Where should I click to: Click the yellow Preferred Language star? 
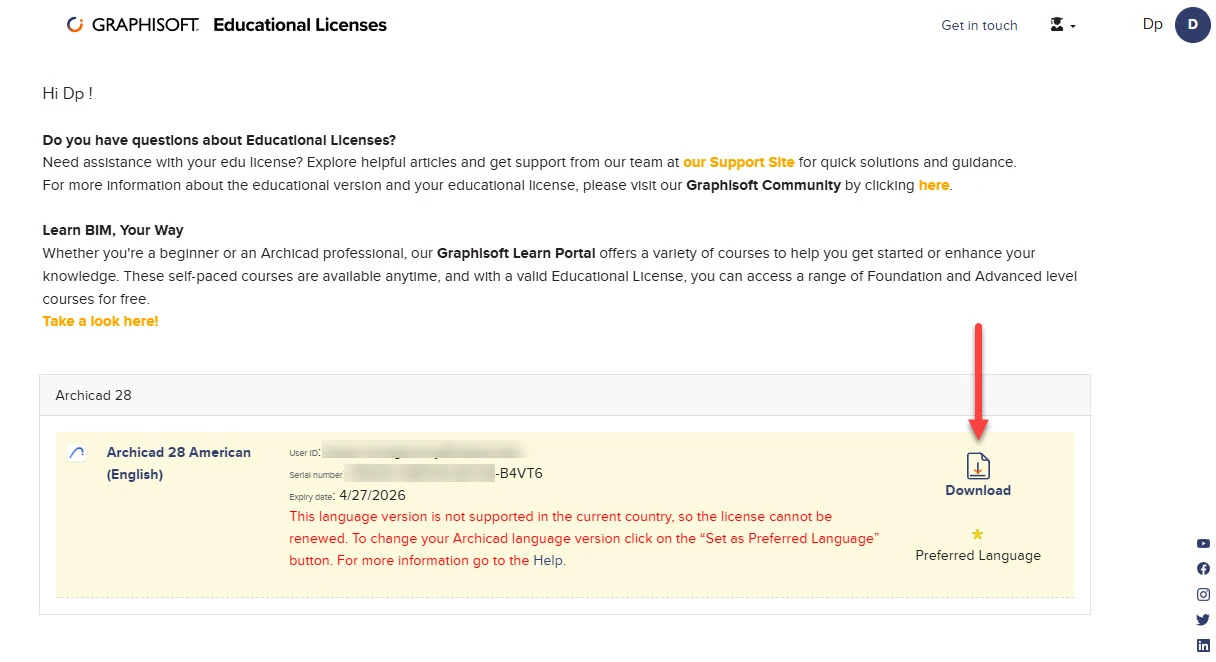pyautogui.click(x=978, y=535)
